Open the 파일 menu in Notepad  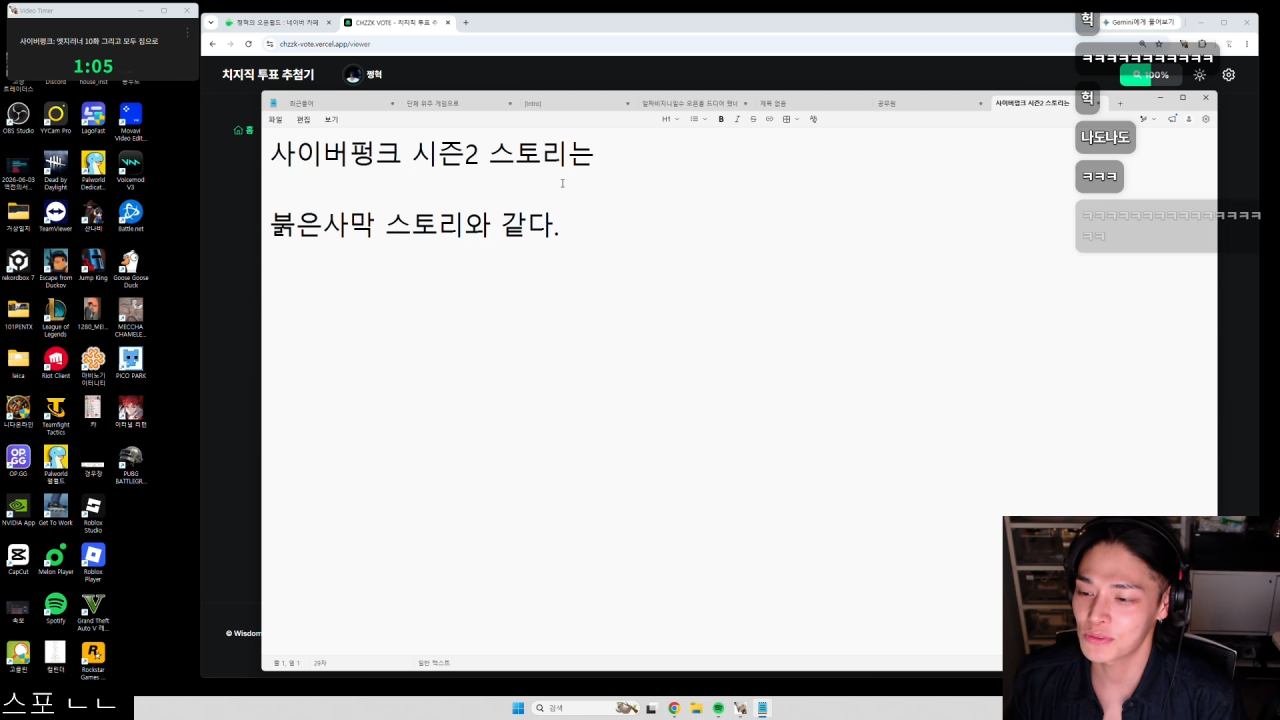tap(275, 119)
